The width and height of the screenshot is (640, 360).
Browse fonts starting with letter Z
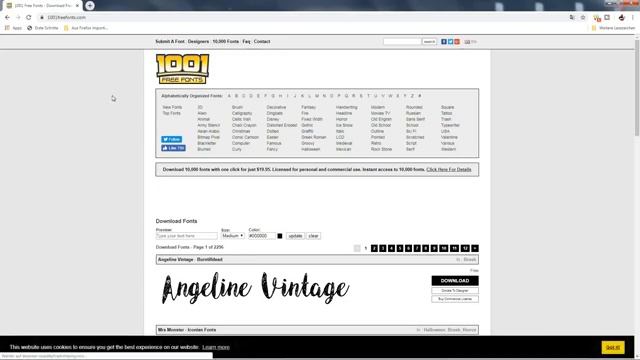click(412, 96)
